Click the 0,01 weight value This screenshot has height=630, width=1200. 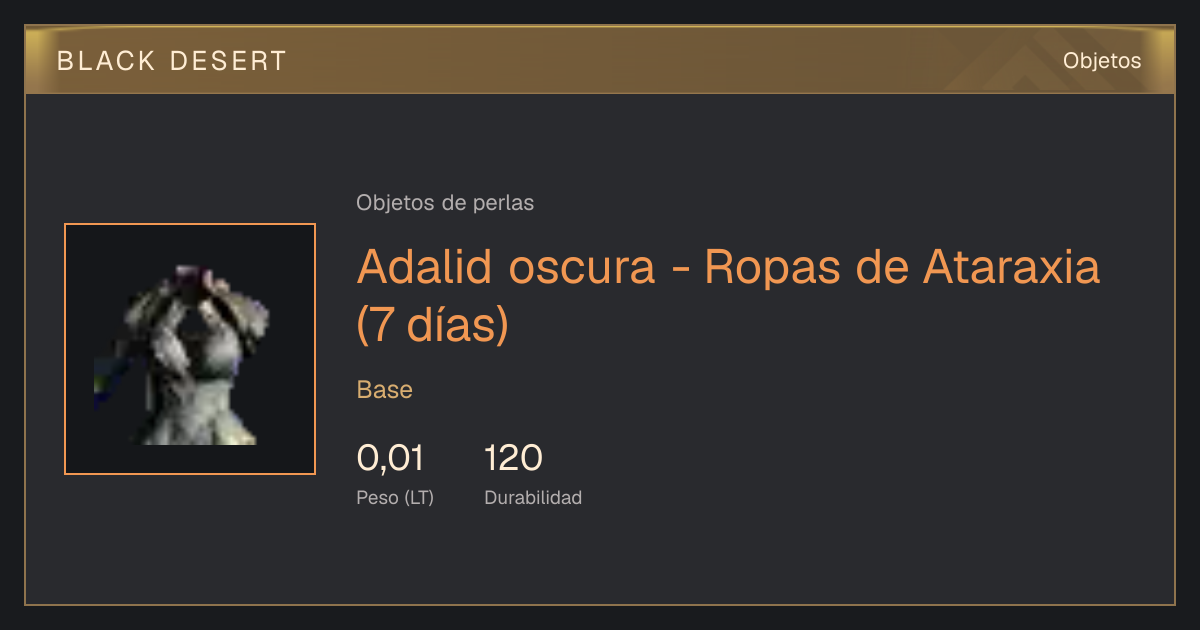click(390, 458)
